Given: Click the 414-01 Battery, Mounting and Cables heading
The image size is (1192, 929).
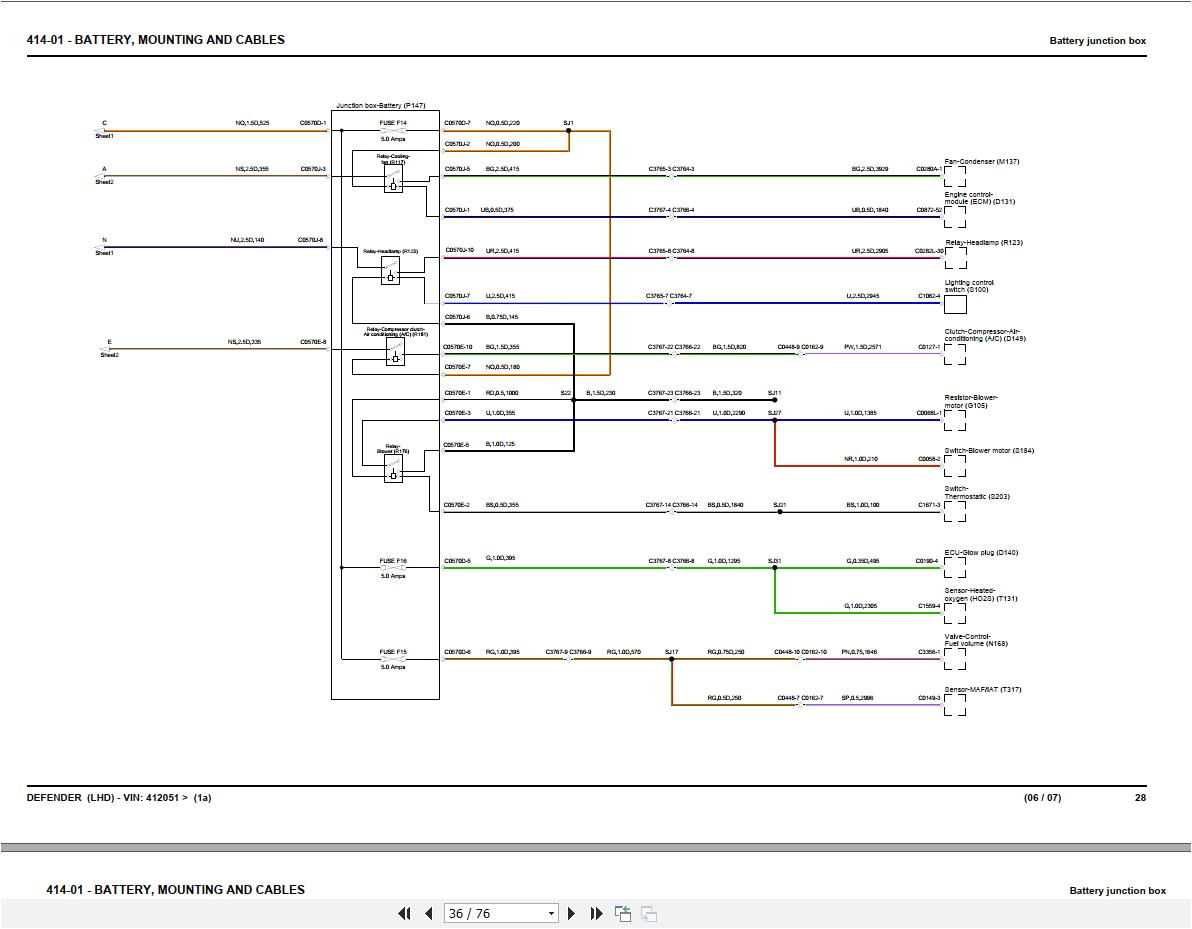Looking at the screenshot, I should (x=155, y=40).
